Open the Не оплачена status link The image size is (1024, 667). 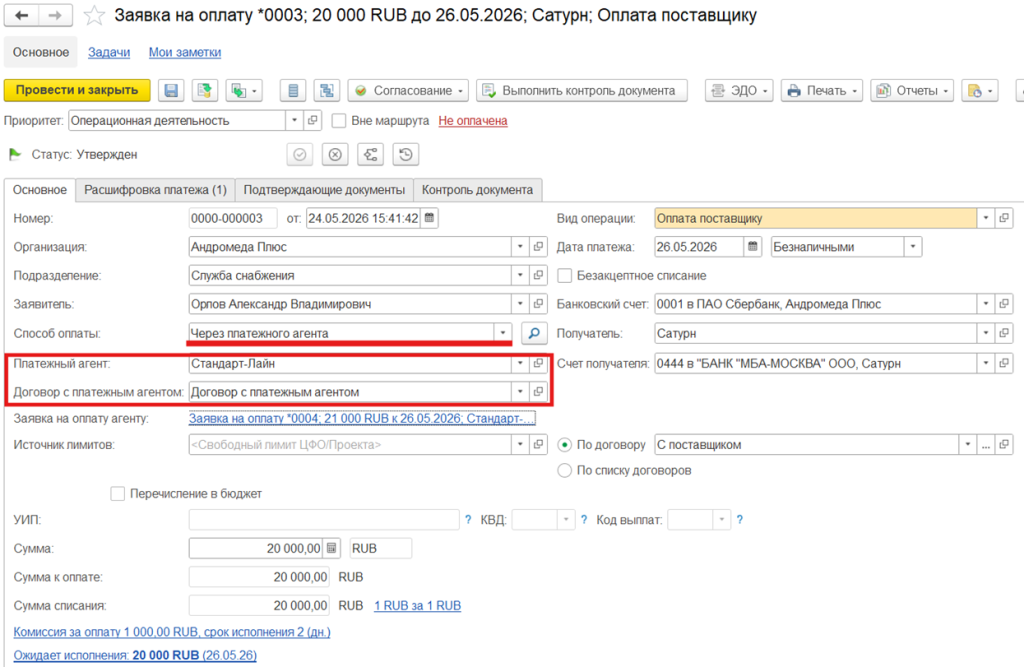(473, 121)
